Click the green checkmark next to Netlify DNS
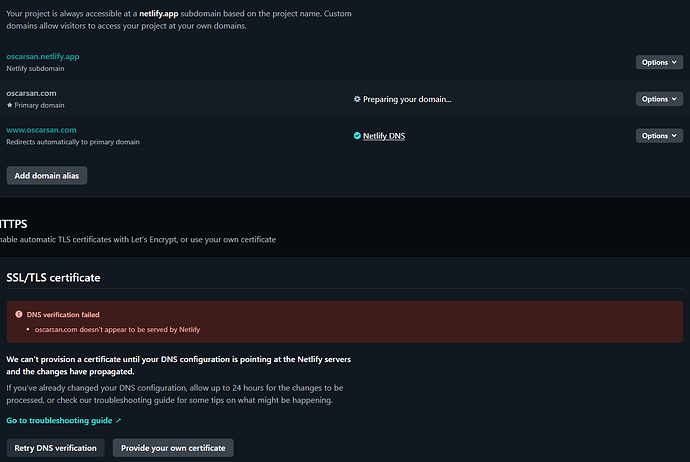Image resolution: width=690 pixels, height=462 pixels. [x=357, y=136]
